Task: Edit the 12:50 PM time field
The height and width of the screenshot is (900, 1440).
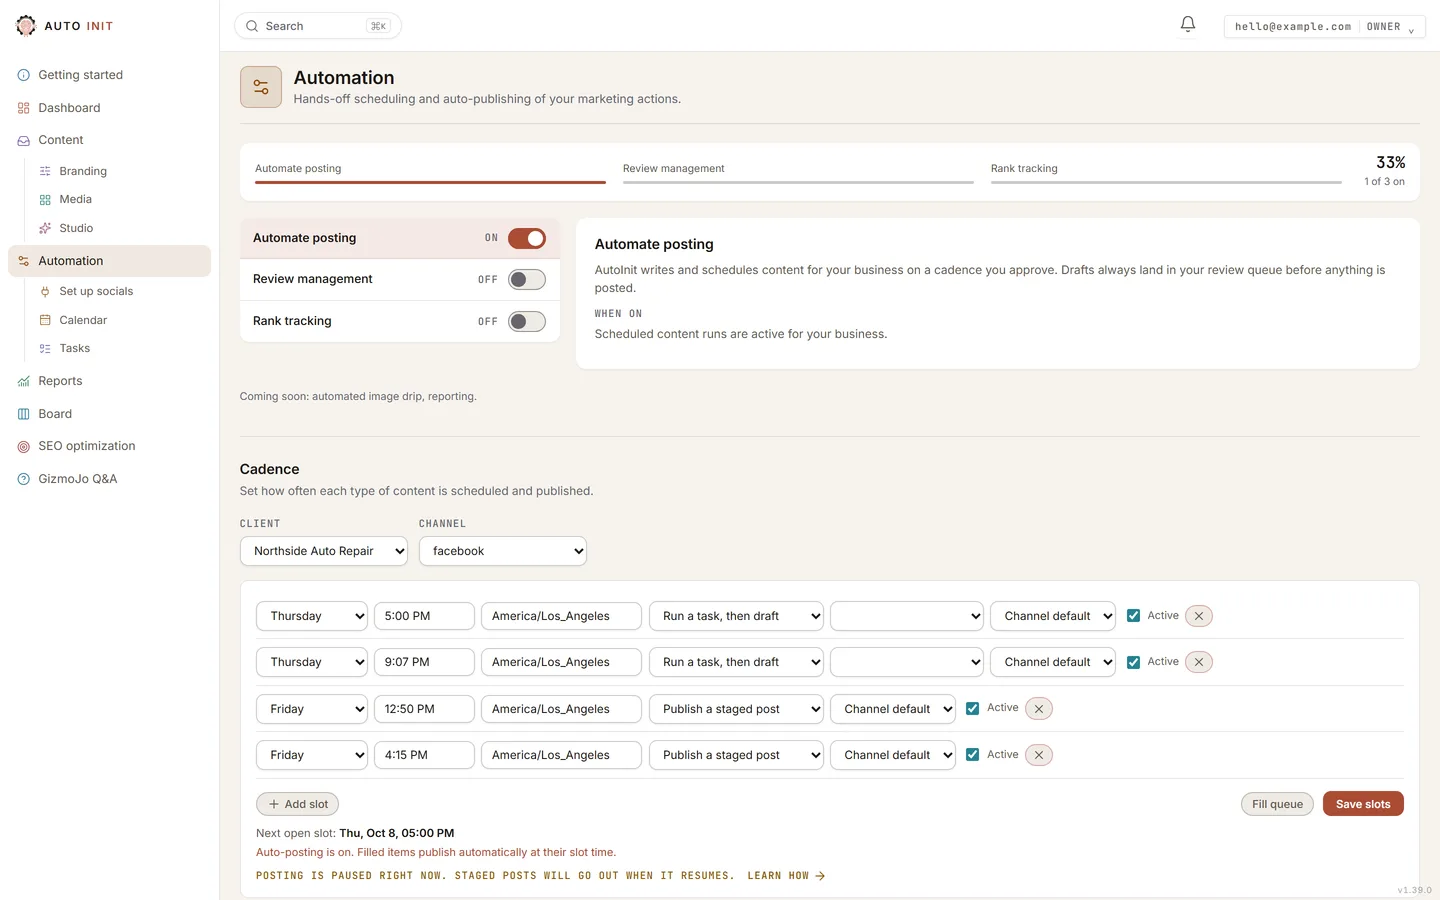Action: pyautogui.click(x=424, y=709)
